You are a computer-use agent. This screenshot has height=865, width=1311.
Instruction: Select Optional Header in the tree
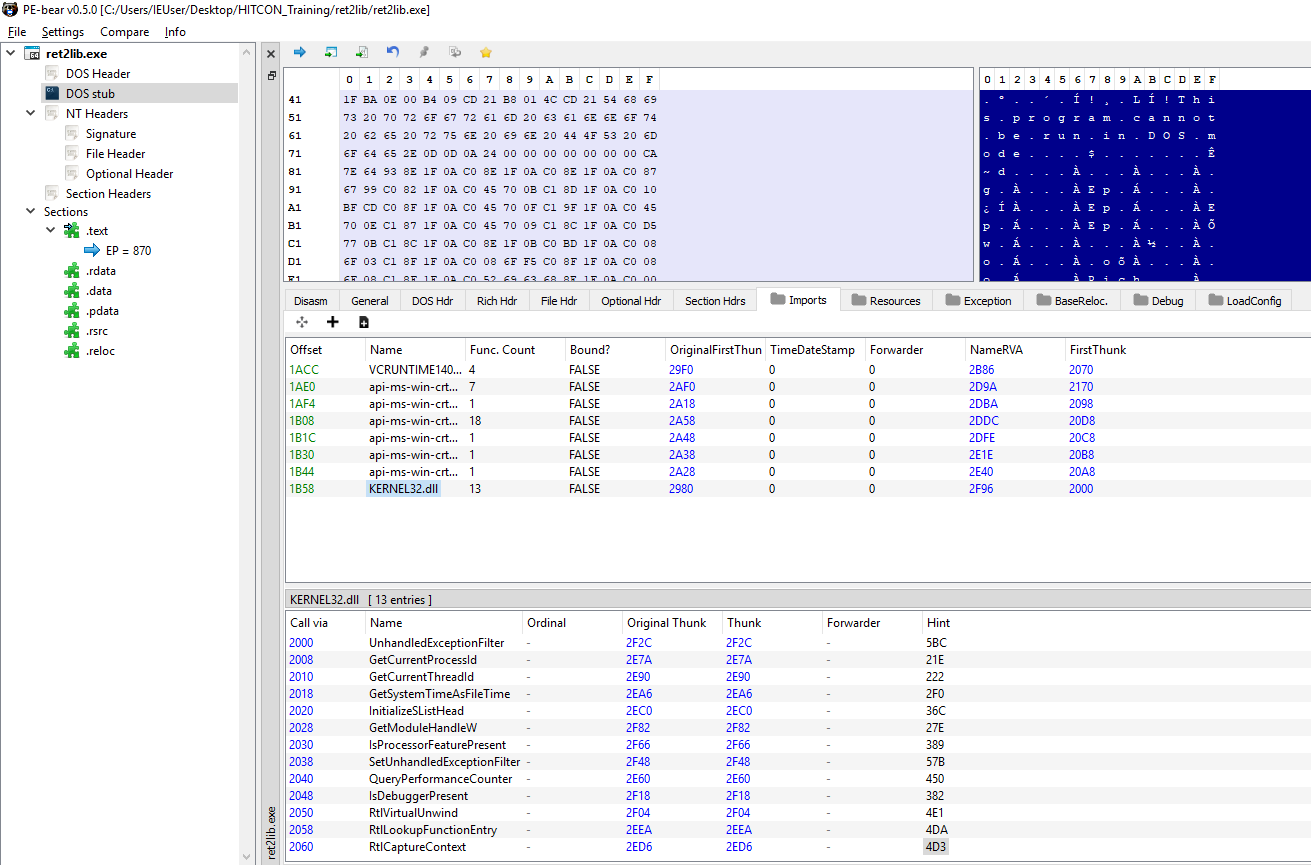pos(129,174)
